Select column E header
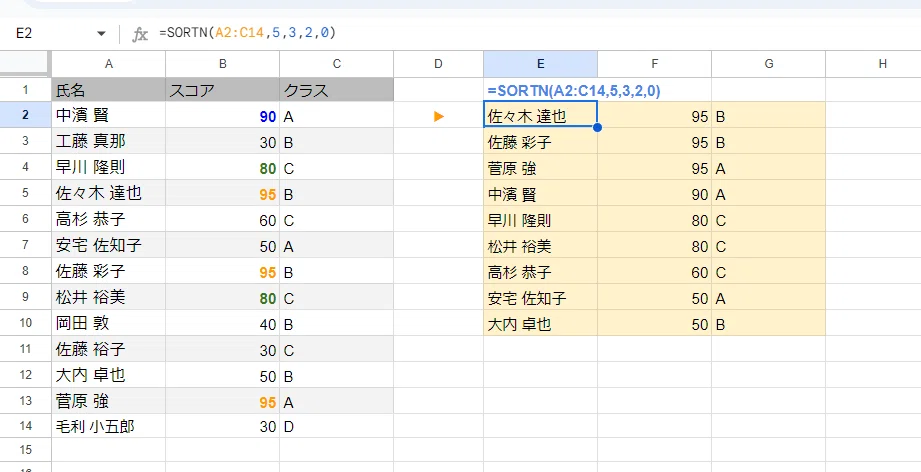The image size is (921, 472). (x=540, y=64)
